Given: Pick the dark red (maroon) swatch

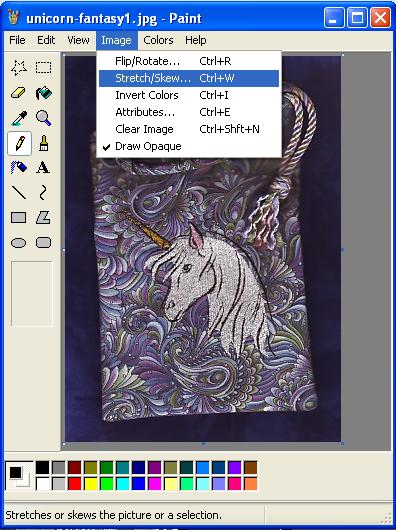Looking at the screenshot, I should tap(75, 468).
